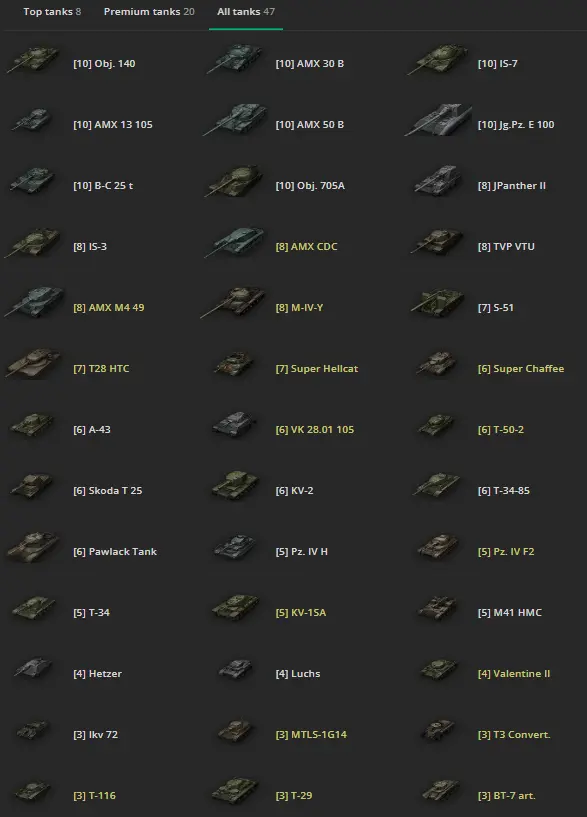Viewport: 587px width, 817px height.
Task: Click the Obj. 140 tank icon
Action: click(x=32, y=59)
